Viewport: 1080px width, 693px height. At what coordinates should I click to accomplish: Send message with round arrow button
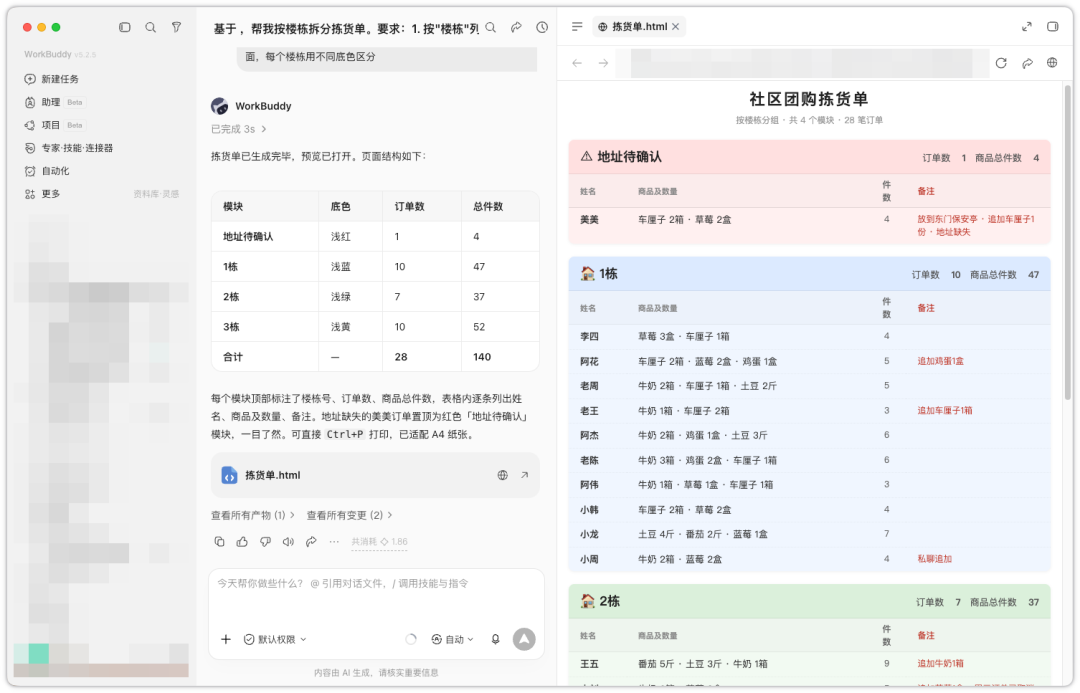coord(524,639)
